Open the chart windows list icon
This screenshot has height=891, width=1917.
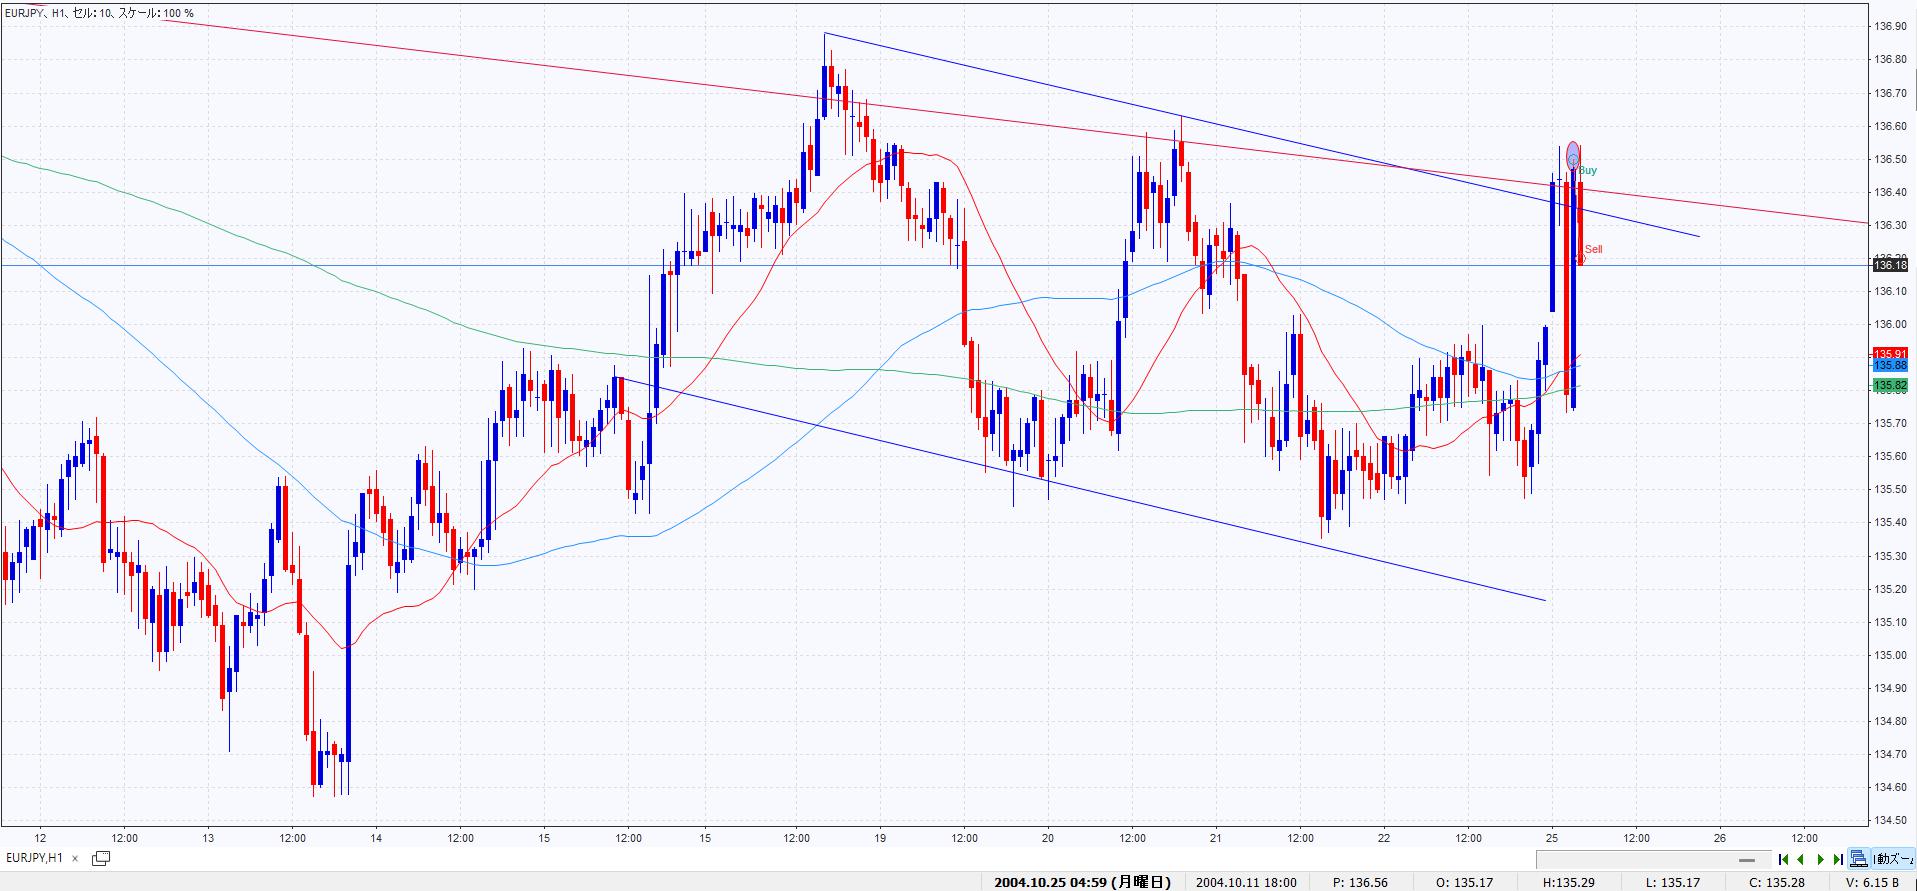coord(101,858)
